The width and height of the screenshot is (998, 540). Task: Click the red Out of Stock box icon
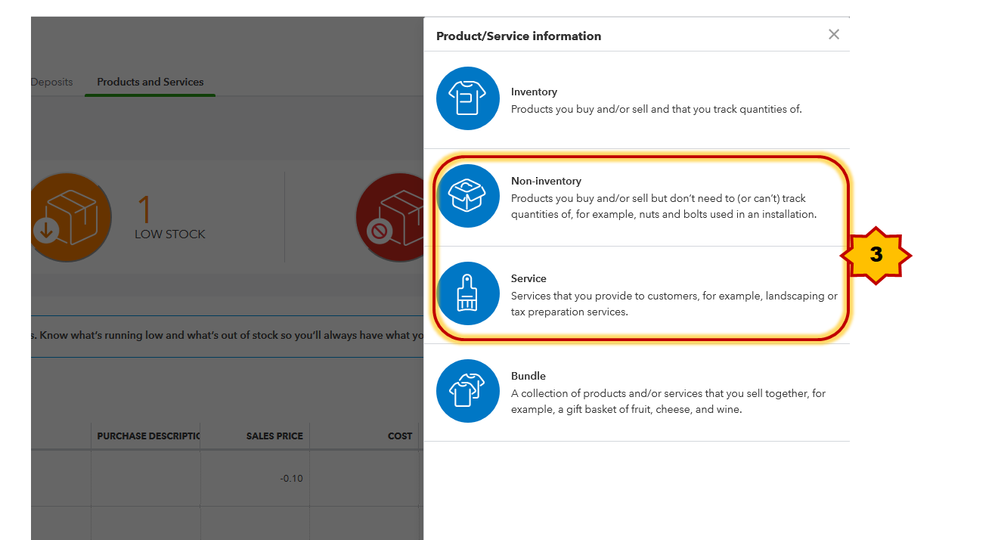pyautogui.click(x=390, y=217)
